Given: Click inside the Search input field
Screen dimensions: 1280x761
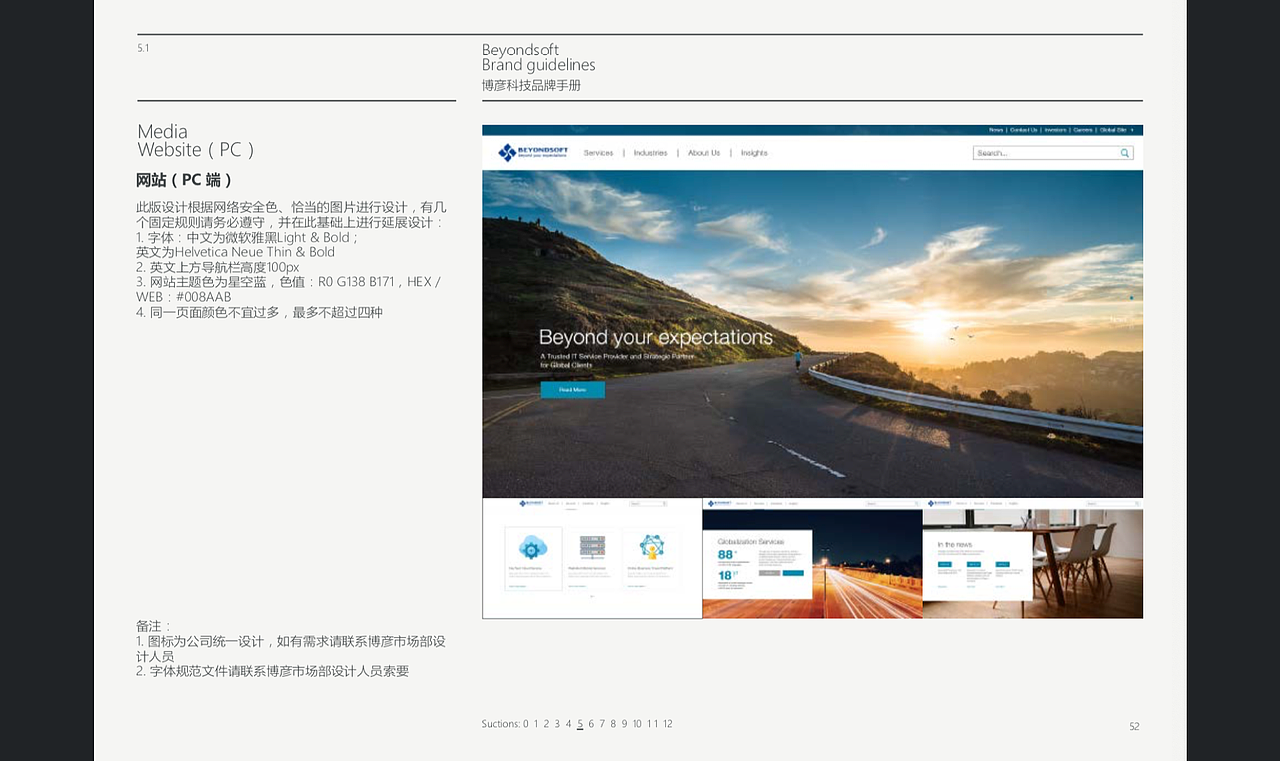Looking at the screenshot, I should coord(1030,152).
